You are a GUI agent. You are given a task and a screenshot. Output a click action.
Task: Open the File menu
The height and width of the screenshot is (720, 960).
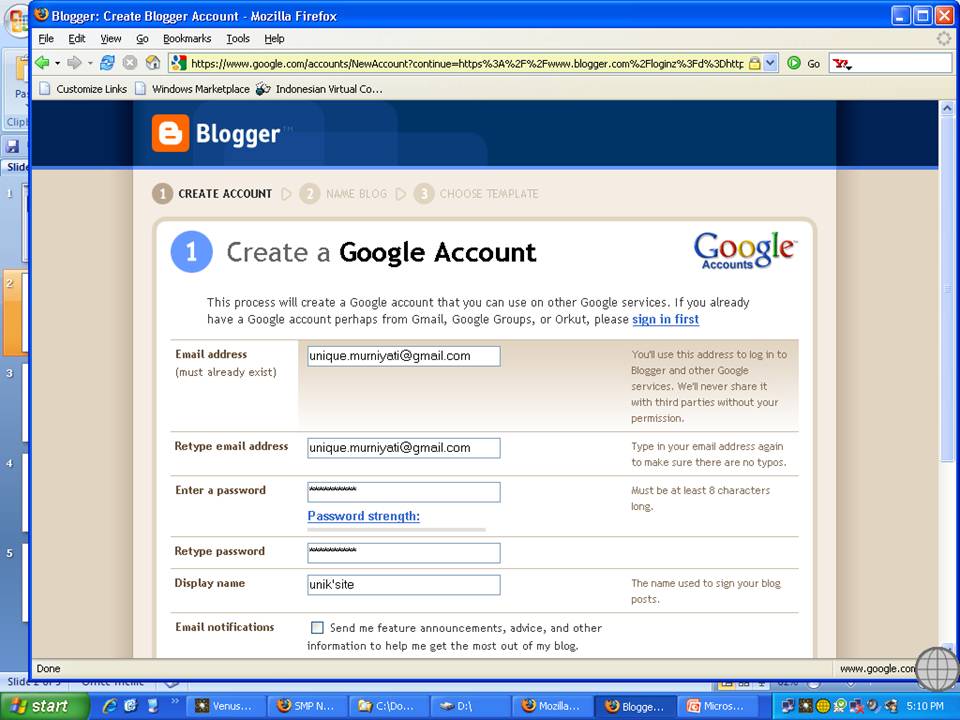coord(46,39)
